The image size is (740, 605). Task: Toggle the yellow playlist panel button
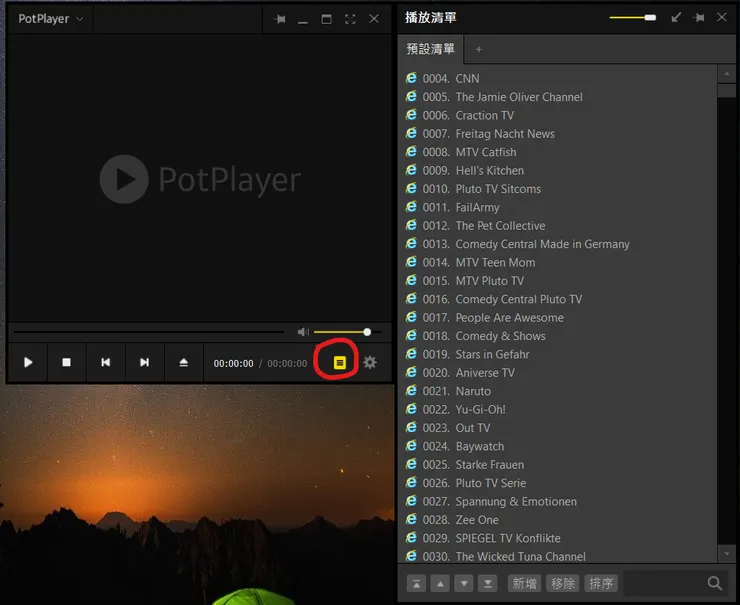pyautogui.click(x=339, y=363)
